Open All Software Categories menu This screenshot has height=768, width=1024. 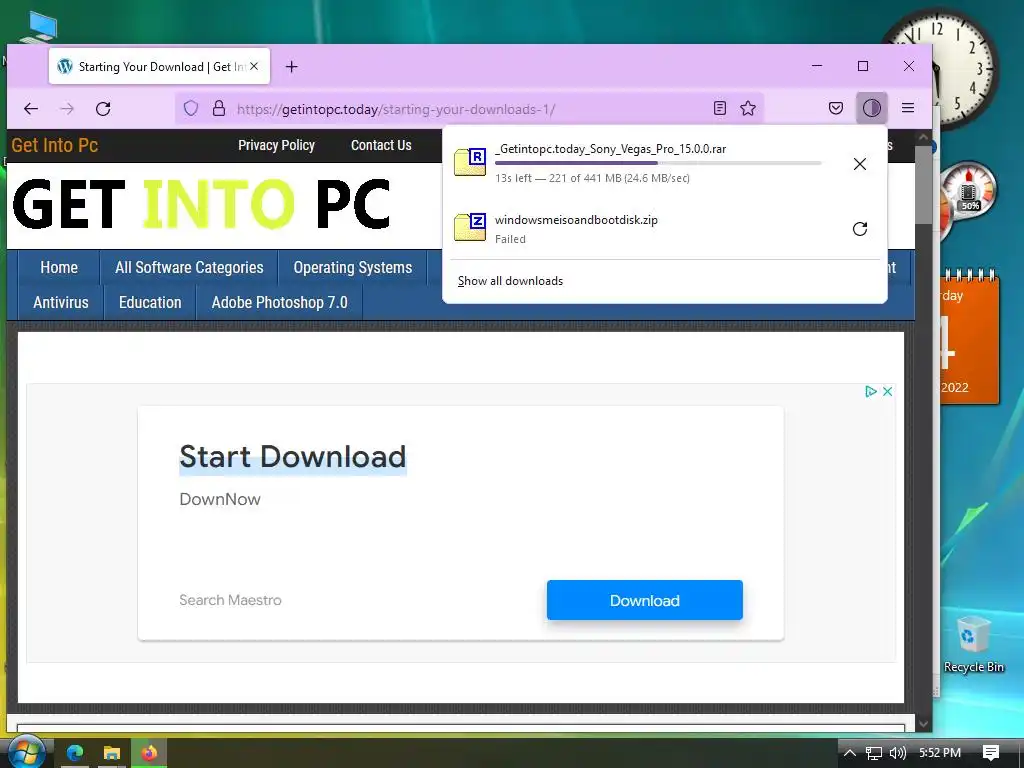point(189,268)
